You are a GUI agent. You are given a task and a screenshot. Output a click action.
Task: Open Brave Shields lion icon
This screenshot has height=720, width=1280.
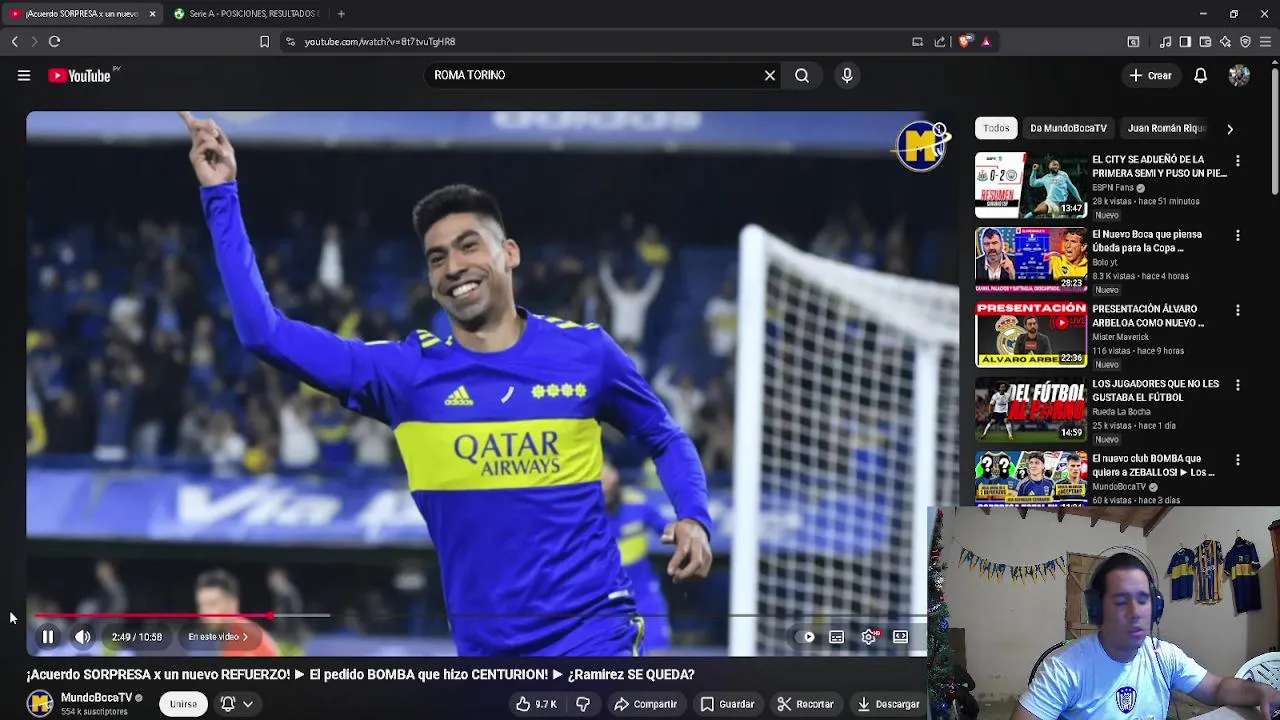(965, 42)
